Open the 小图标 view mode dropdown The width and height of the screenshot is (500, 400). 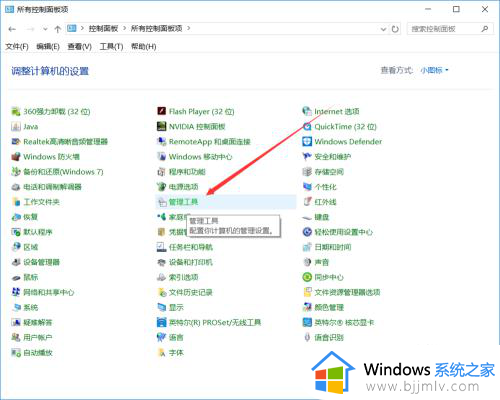click(x=435, y=70)
